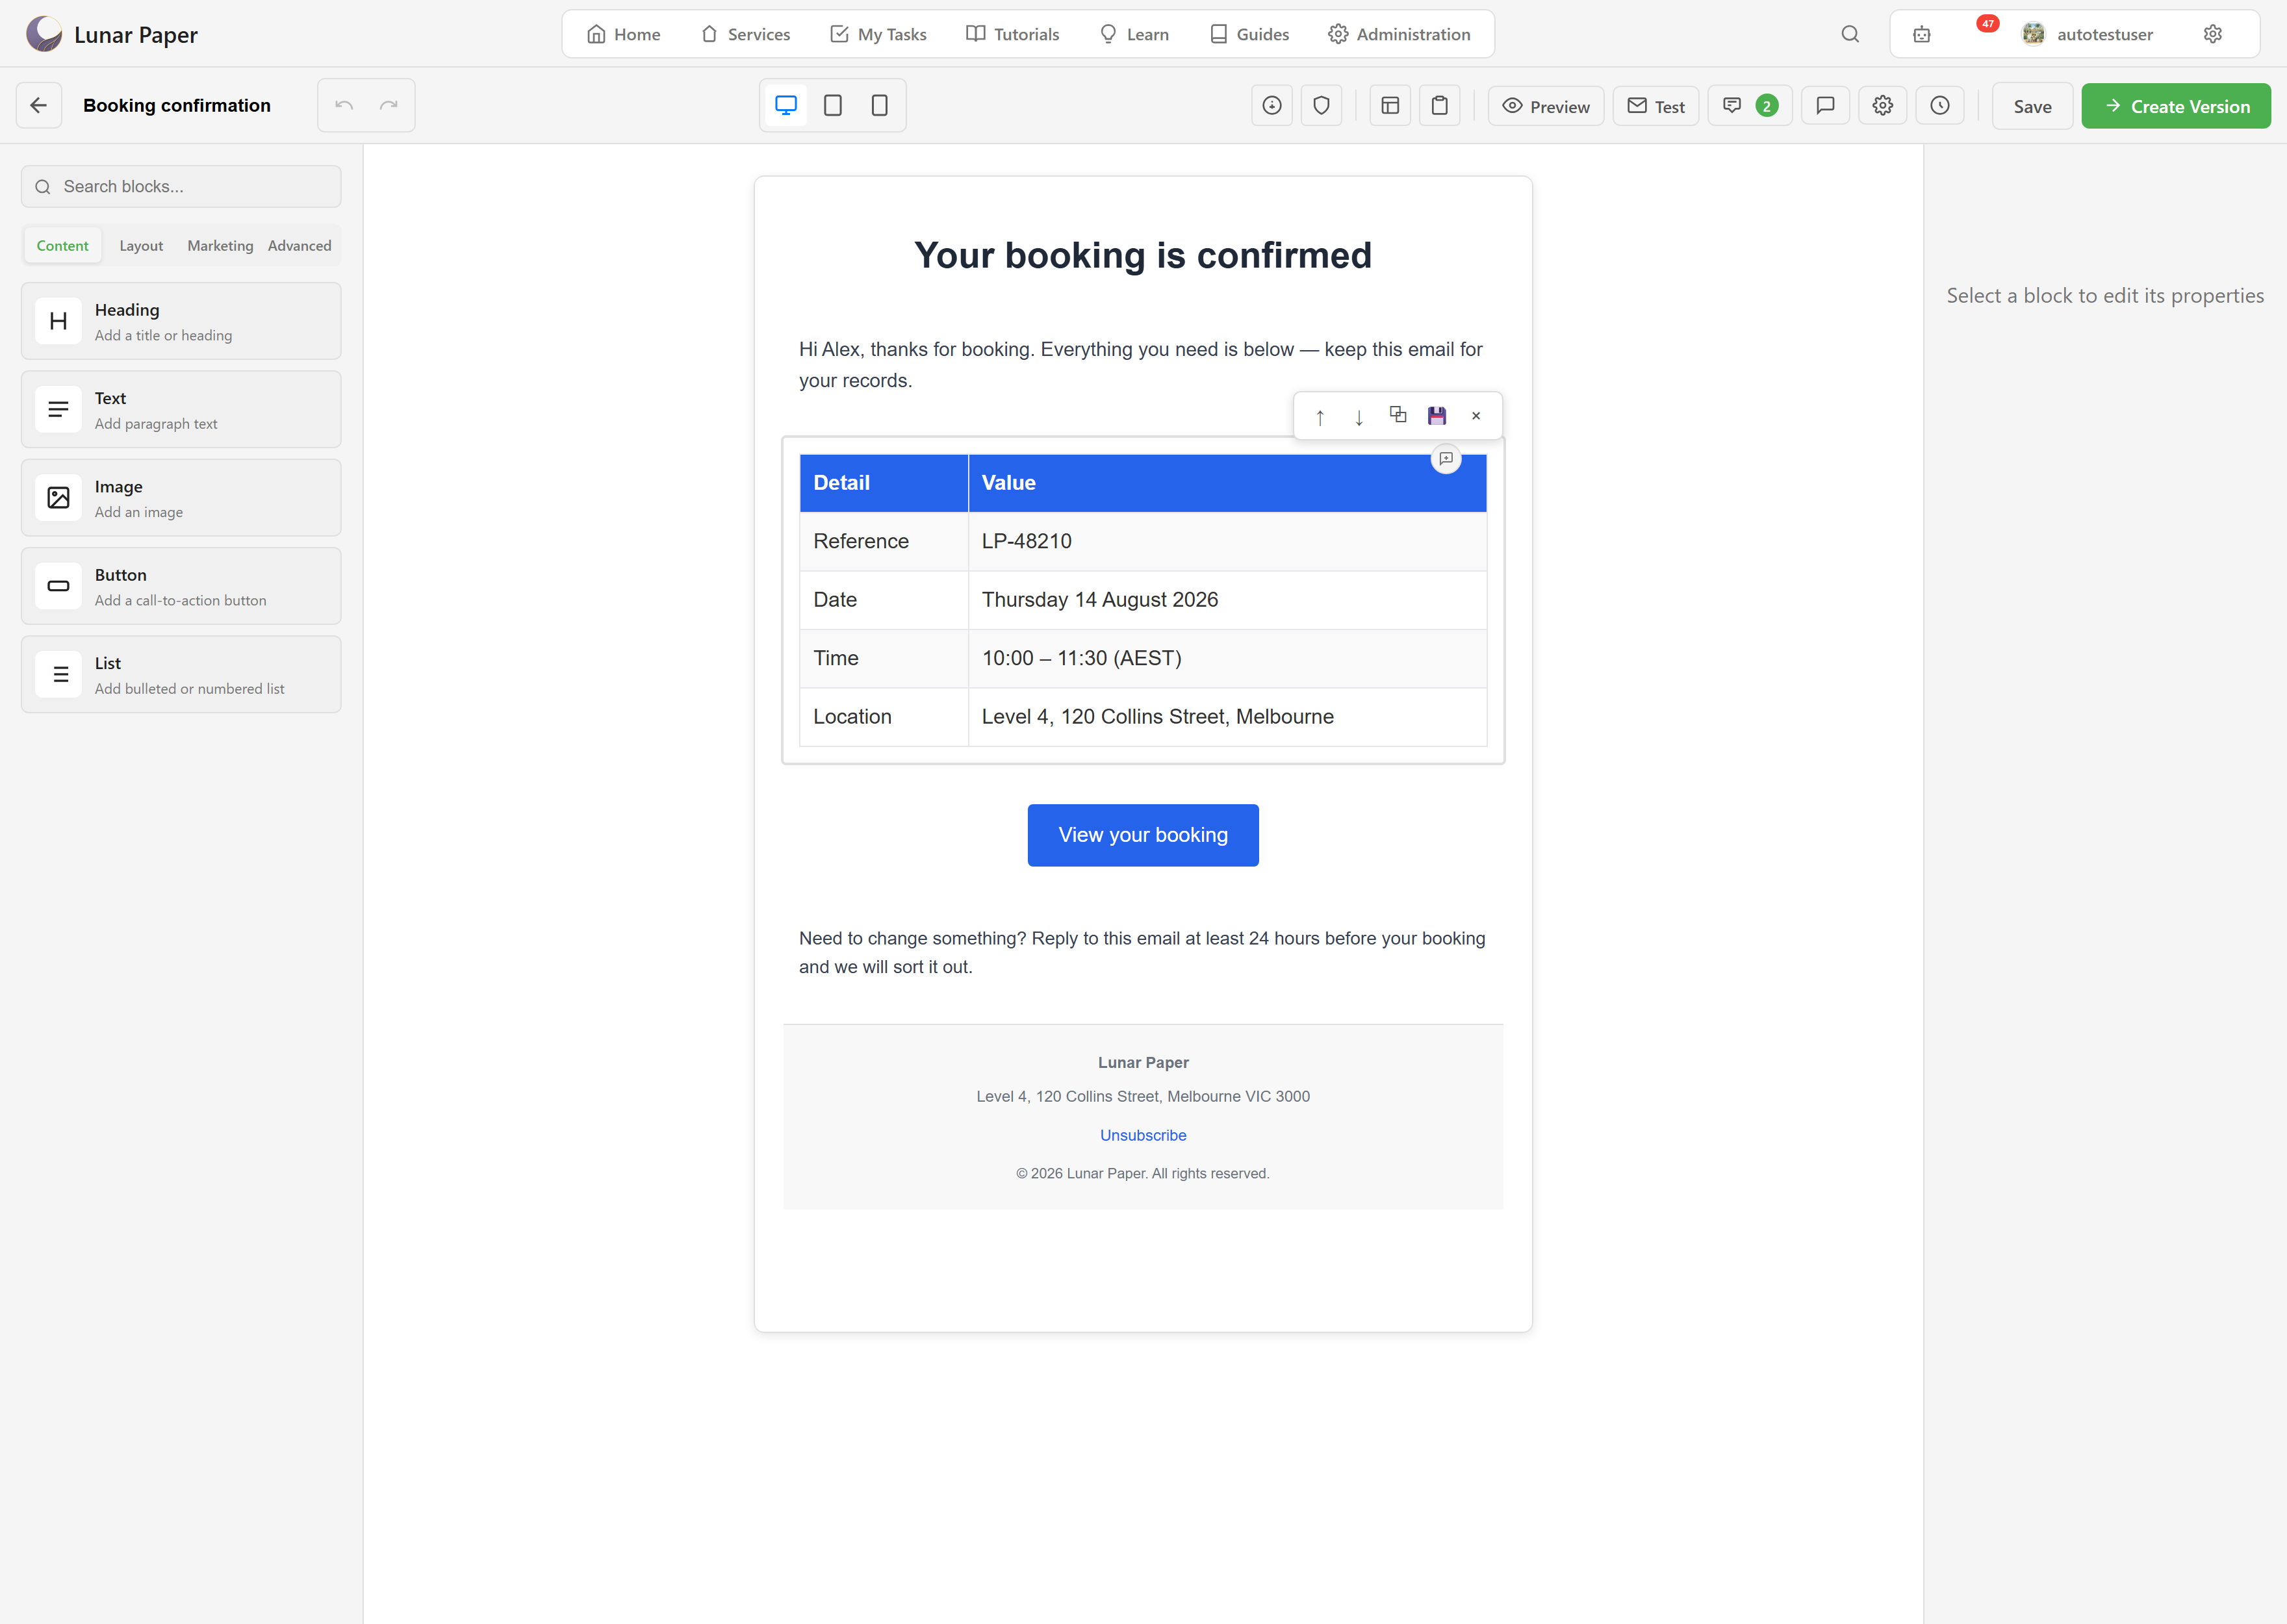
Task: Select the Content tab
Action: pos(63,246)
